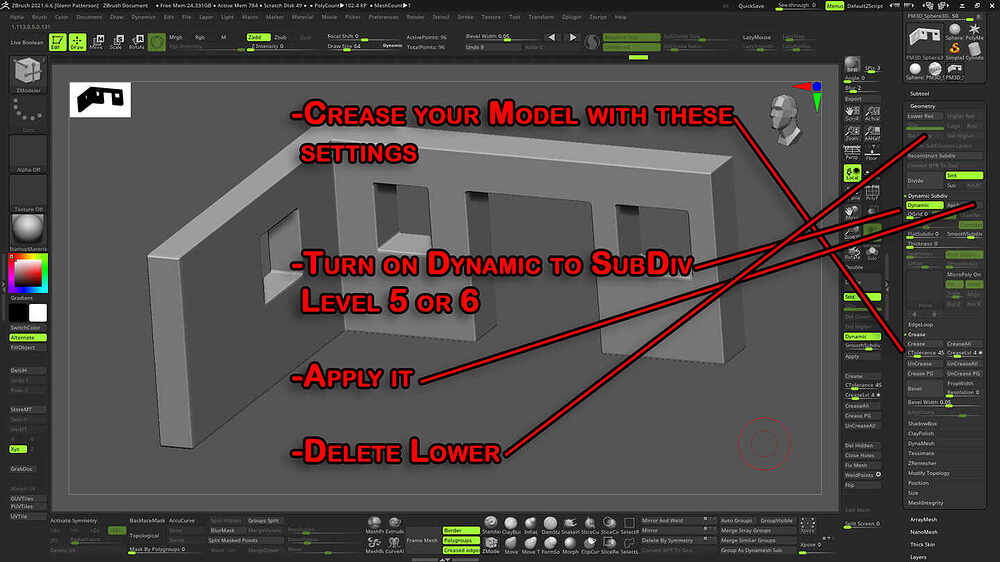The width and height of the screenshot is (1000, 562).
Task: Activate Draw mode button
Action: pyautogui.click(x=77, y=42)
